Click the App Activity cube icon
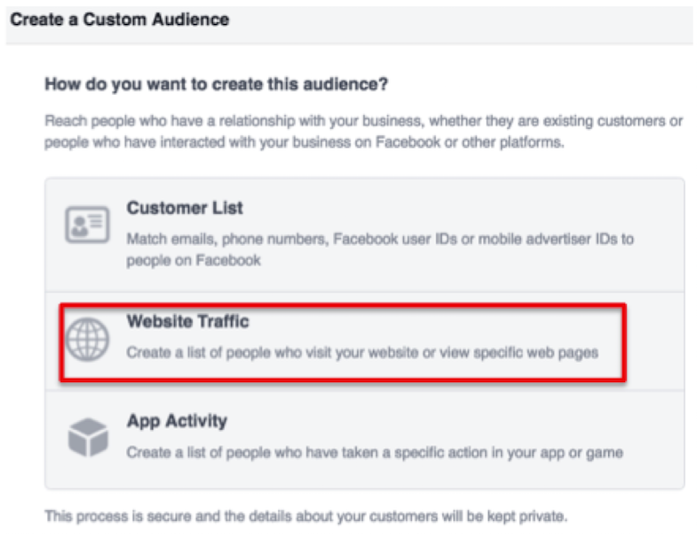Image resolution: width=700 pixels, height=537 pixels. pyautogui.click(x=88, y=437)
